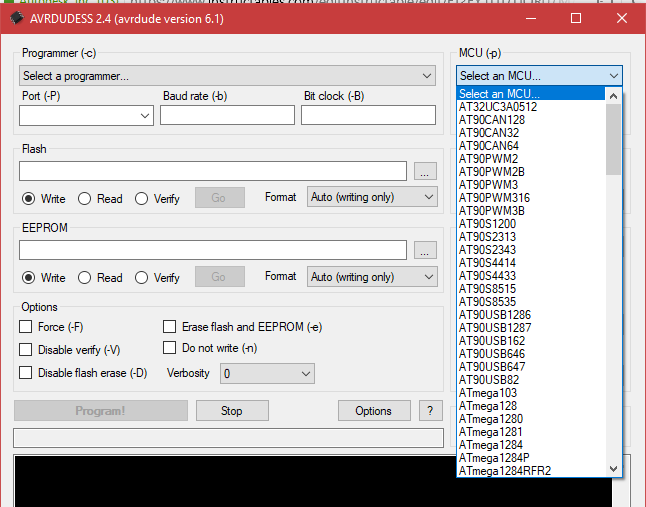This screenshot has height=507, width=646.
Task: Click the EEPROM Go button
Action: coord(220,277)
